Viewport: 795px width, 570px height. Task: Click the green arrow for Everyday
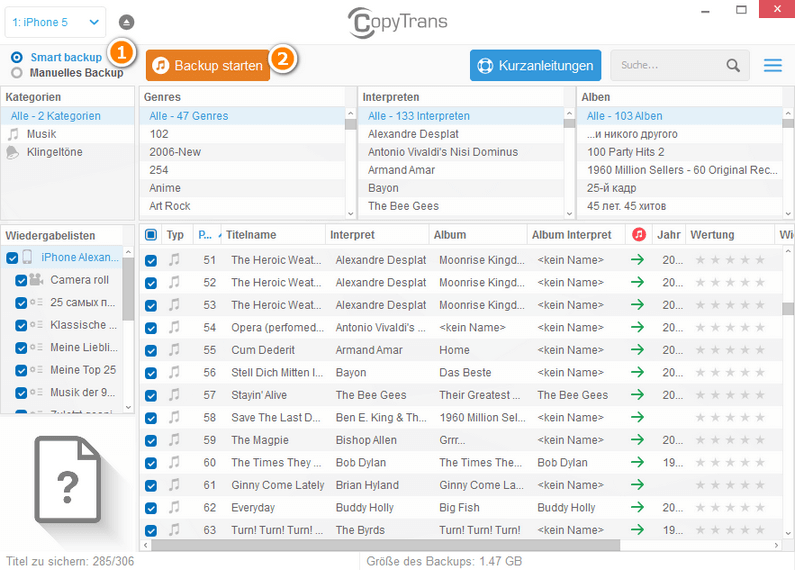637,507
